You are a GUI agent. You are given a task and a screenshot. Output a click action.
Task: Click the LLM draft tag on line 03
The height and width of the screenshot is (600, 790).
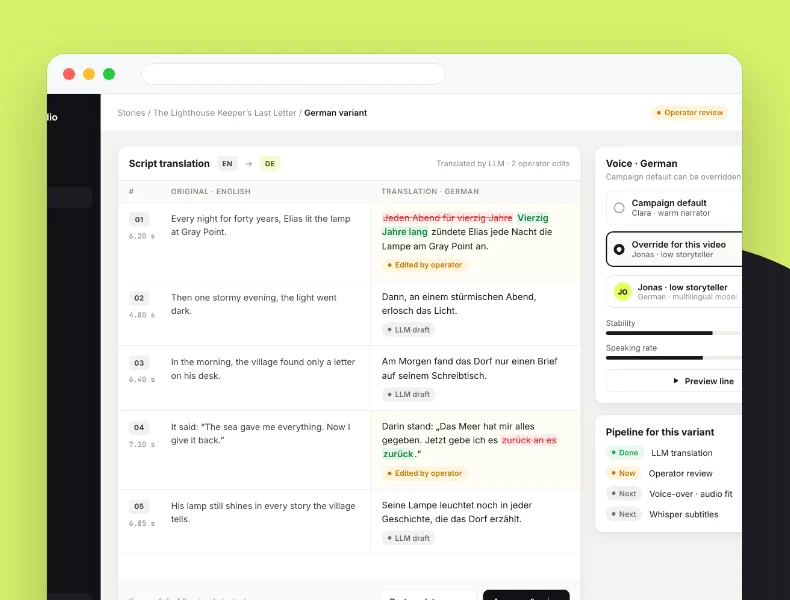pyautogui.click(x=408, y=394)
